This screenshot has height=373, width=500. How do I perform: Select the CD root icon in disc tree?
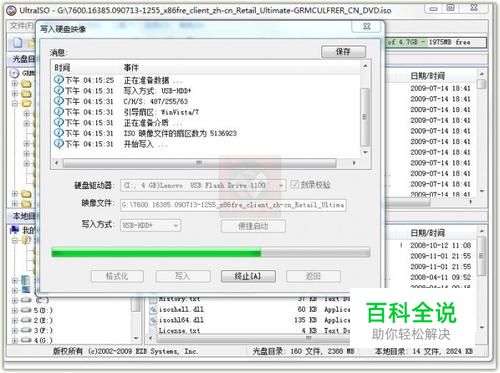pyautogui.click(x=14, y=73)
